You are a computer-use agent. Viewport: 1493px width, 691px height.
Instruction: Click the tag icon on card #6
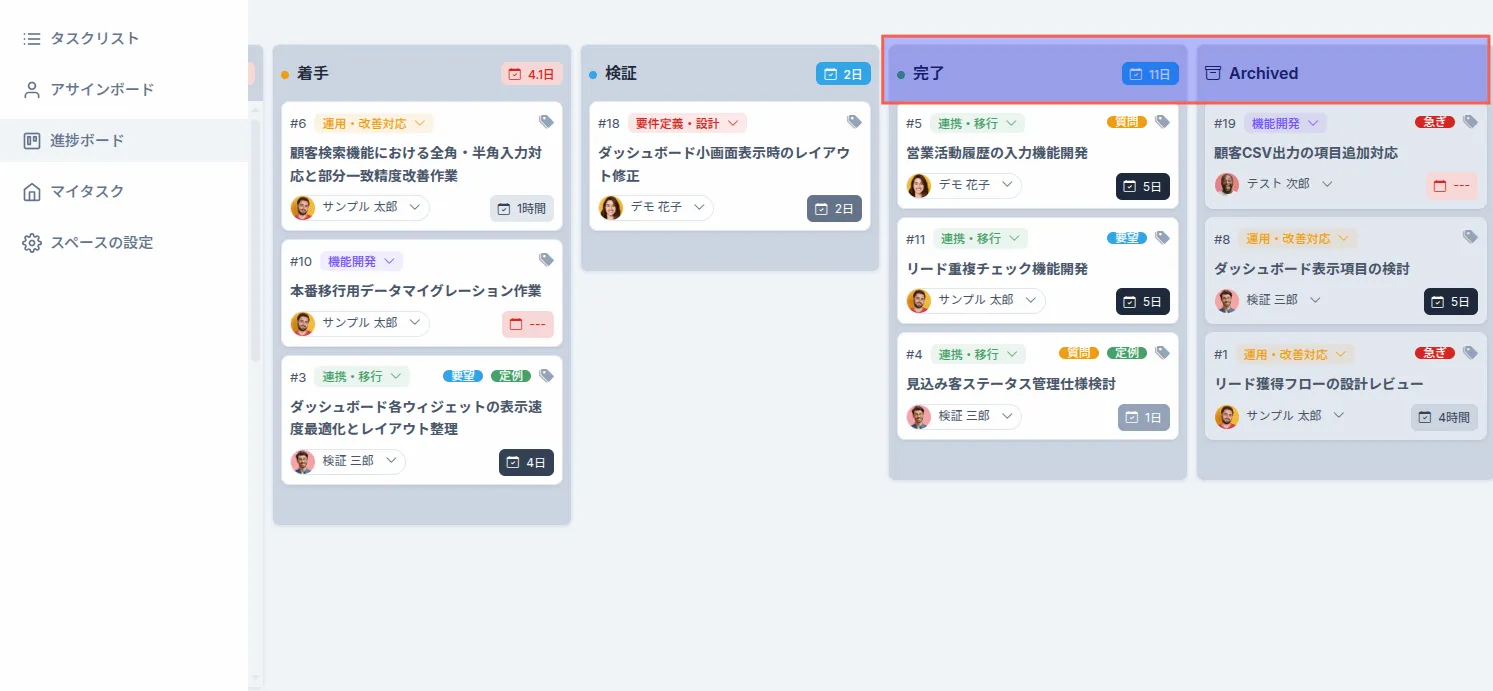(546, 121)
